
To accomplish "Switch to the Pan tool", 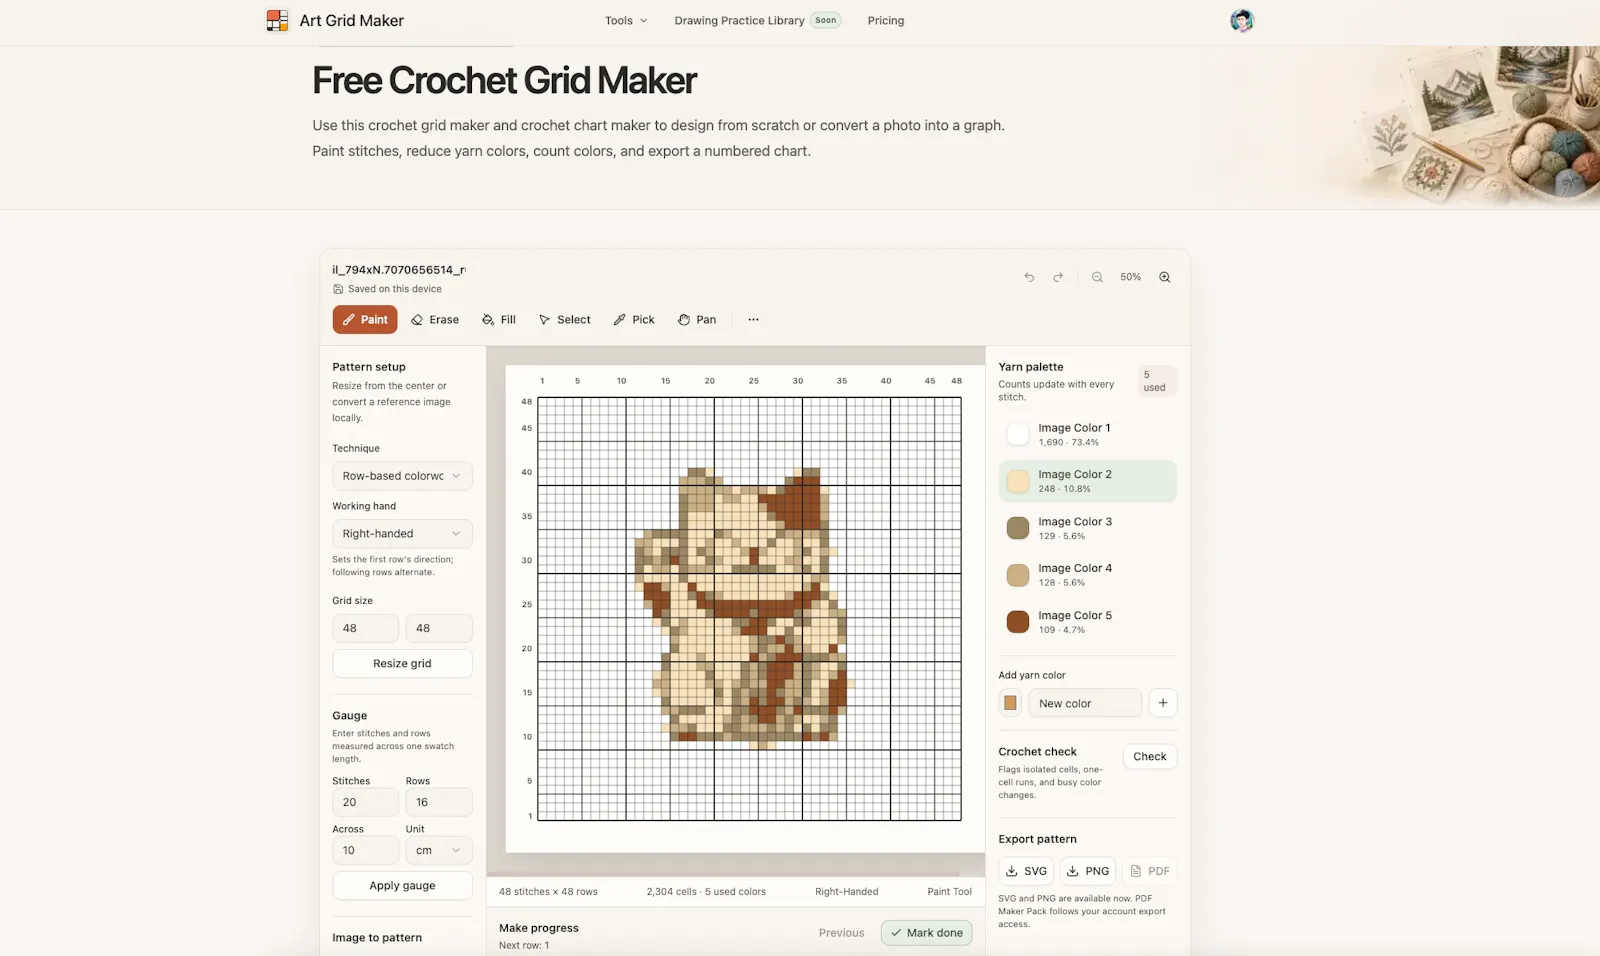I will pyautogui.click(x=697, y=320).
